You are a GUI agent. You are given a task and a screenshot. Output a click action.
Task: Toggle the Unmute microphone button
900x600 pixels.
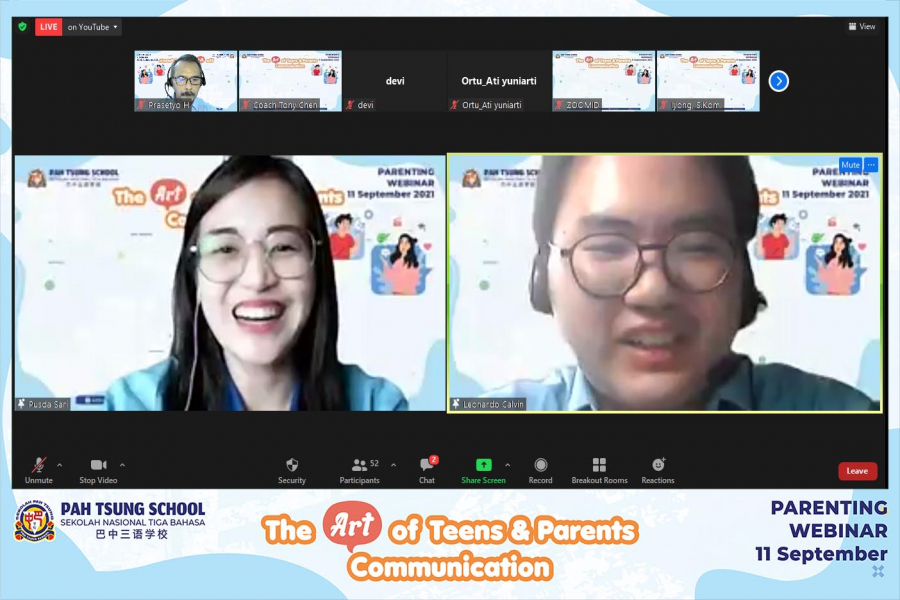click(x=39, y=466)
